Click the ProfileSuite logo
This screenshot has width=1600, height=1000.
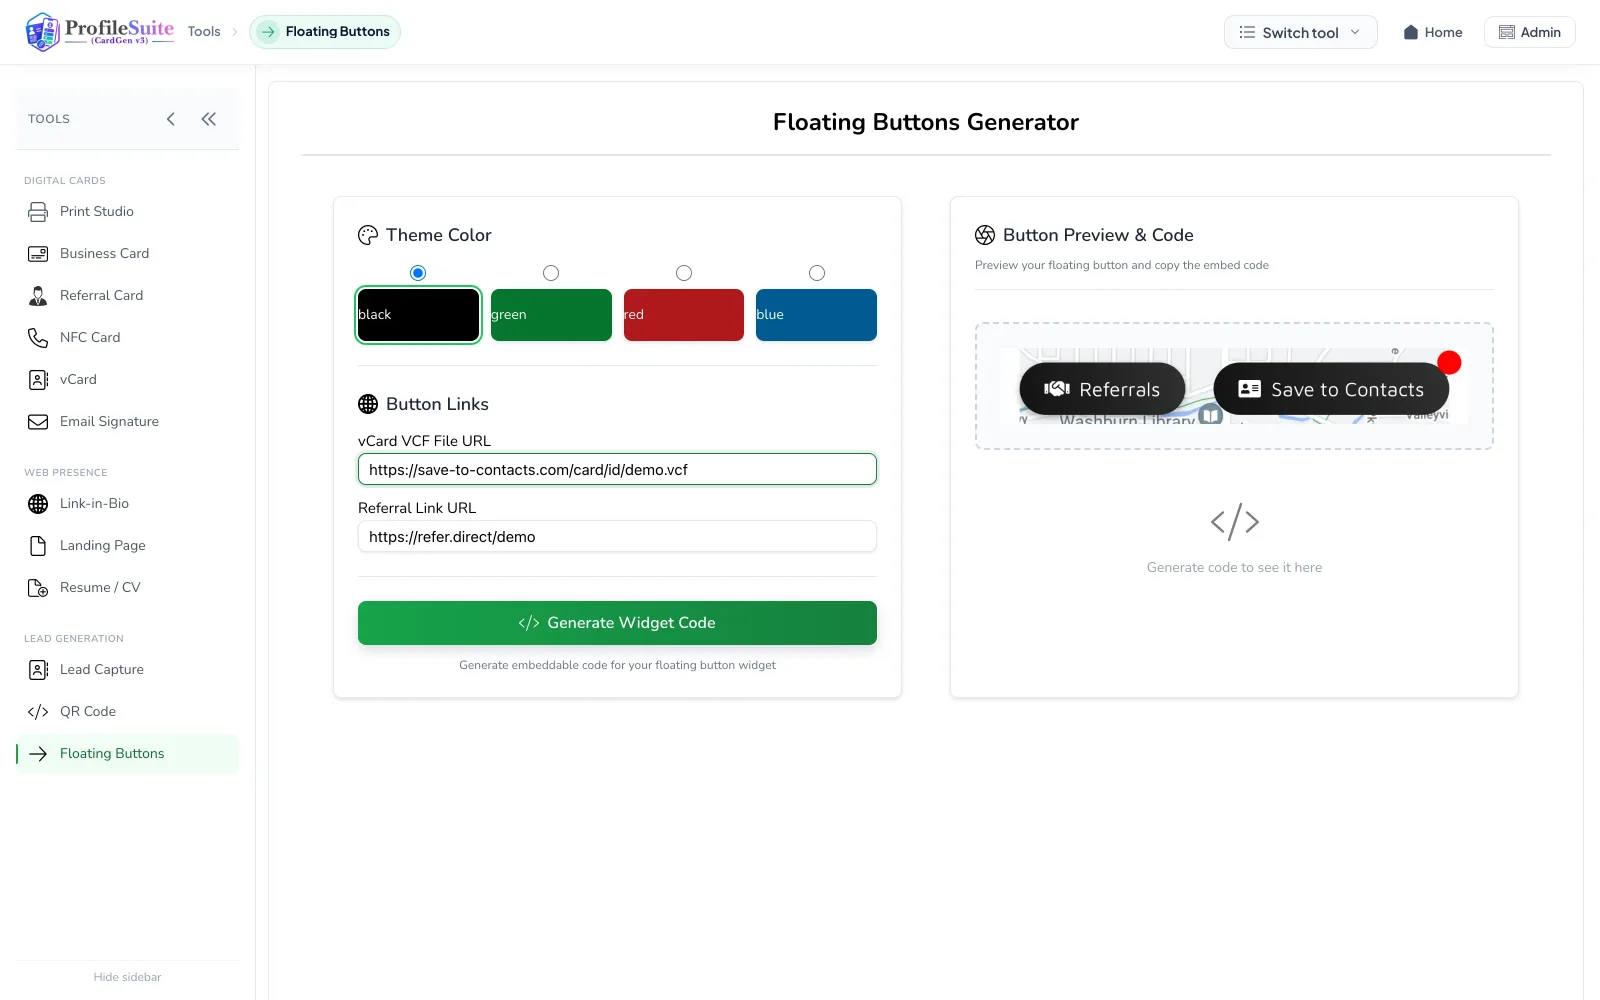tap(100, 32)
